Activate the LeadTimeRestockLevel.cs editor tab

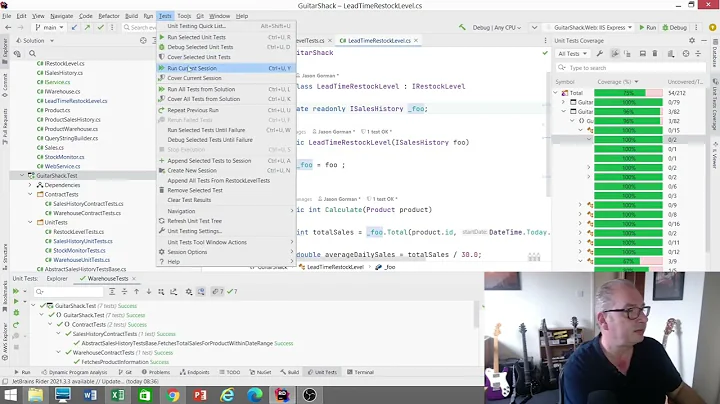tap(379, 40)
